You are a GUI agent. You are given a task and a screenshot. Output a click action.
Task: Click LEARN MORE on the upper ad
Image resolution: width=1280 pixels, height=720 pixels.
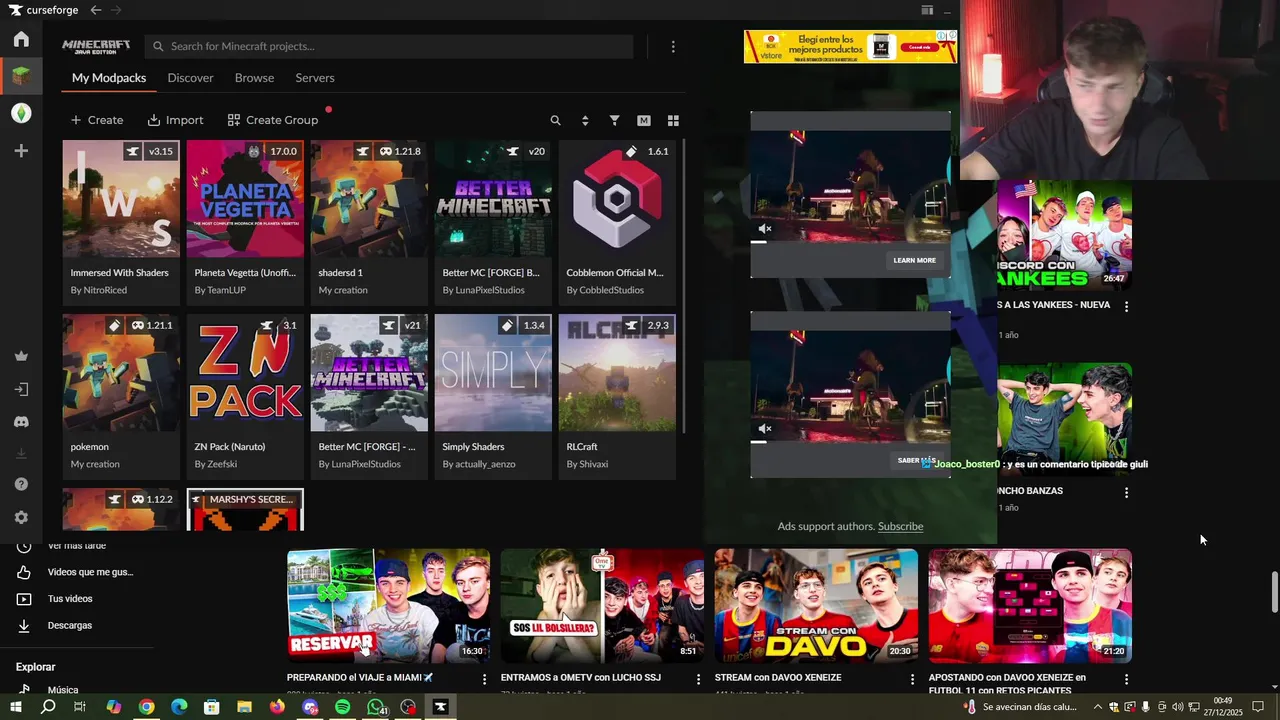[x=914, y=260]
